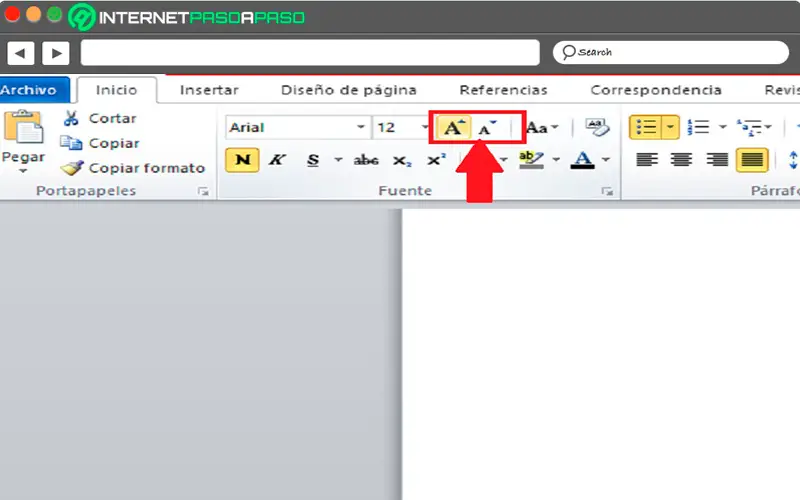
Task: Open the bullet library dropdown arrow
Action: [671, 127]
